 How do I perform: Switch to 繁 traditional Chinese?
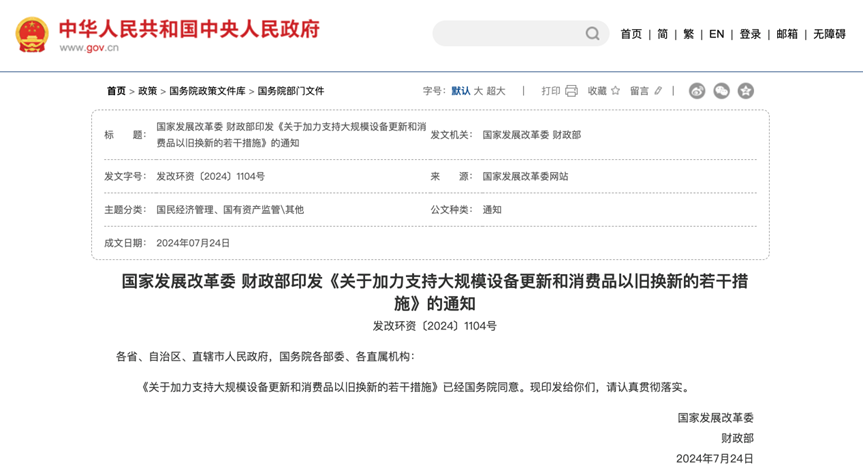(x=689, y=34)
